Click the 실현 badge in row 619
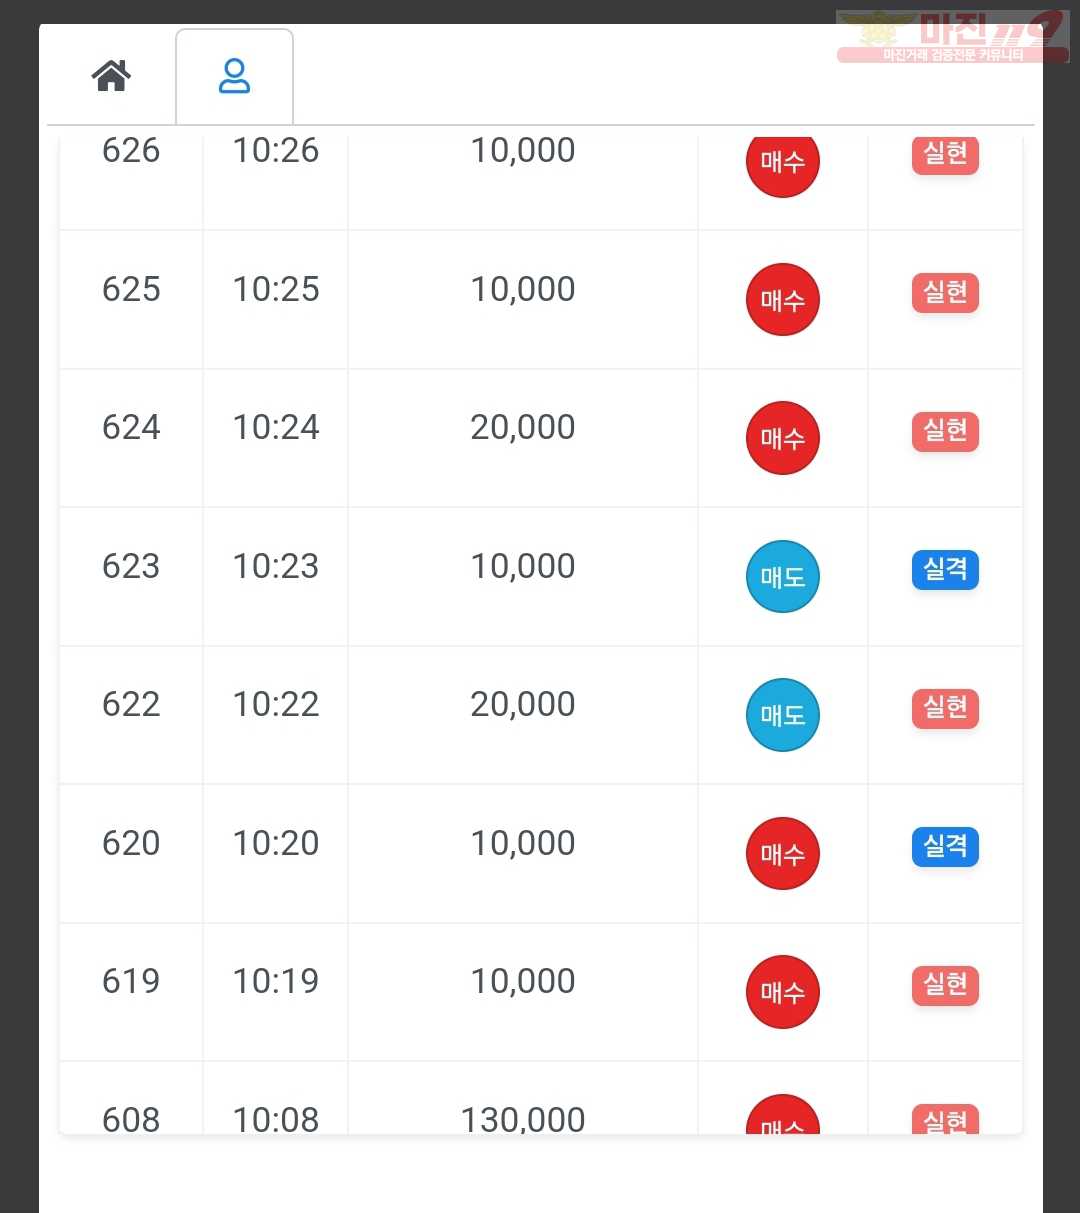The image size is (1080, 1213). [945, 985]
